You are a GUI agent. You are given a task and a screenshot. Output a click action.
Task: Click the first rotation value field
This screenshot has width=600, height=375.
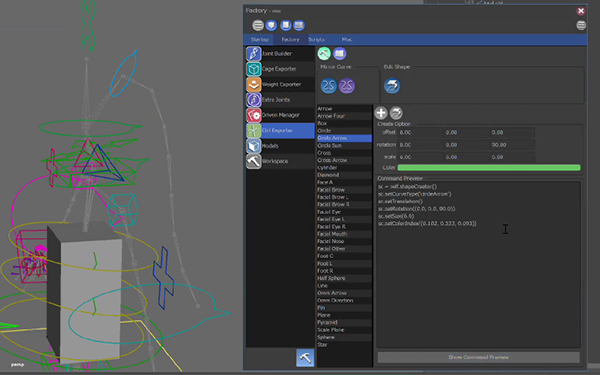click(420, 145)
